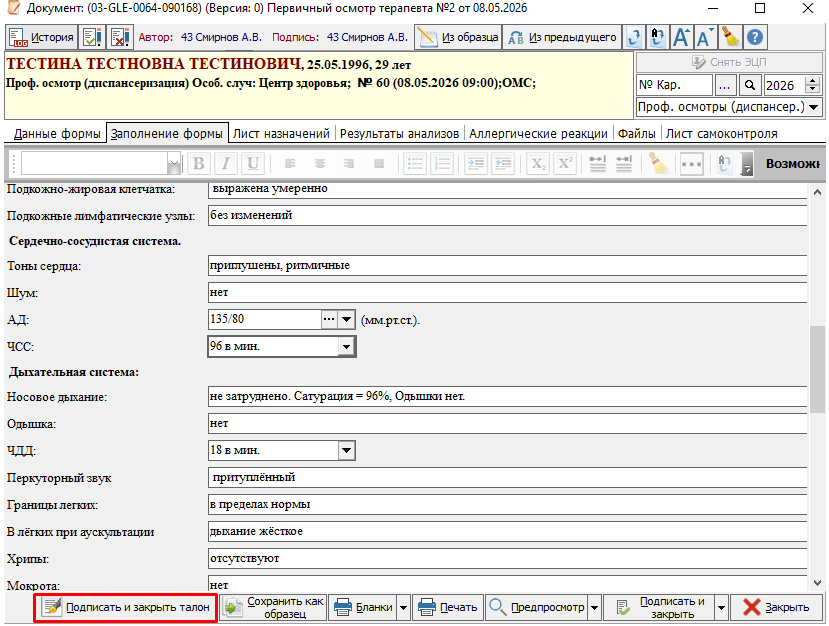Toggle subscript formatting

click(537, 164)
